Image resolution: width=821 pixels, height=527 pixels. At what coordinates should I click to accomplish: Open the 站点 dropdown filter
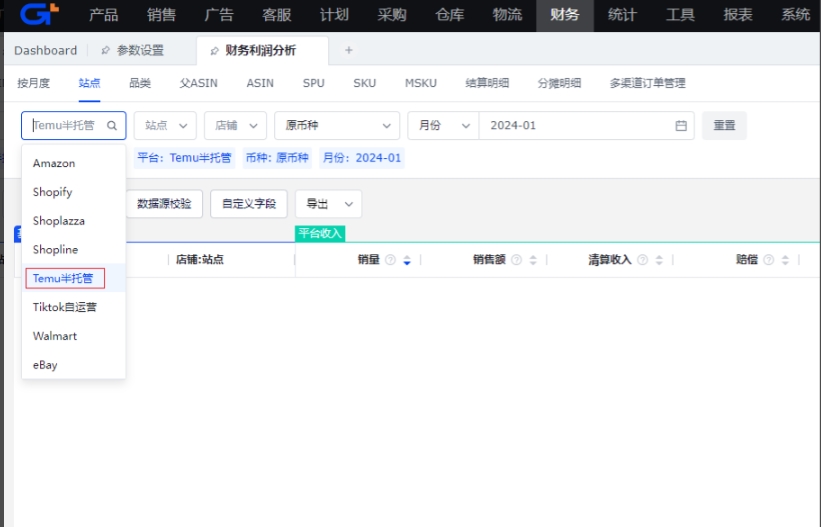tap(165, 126)
